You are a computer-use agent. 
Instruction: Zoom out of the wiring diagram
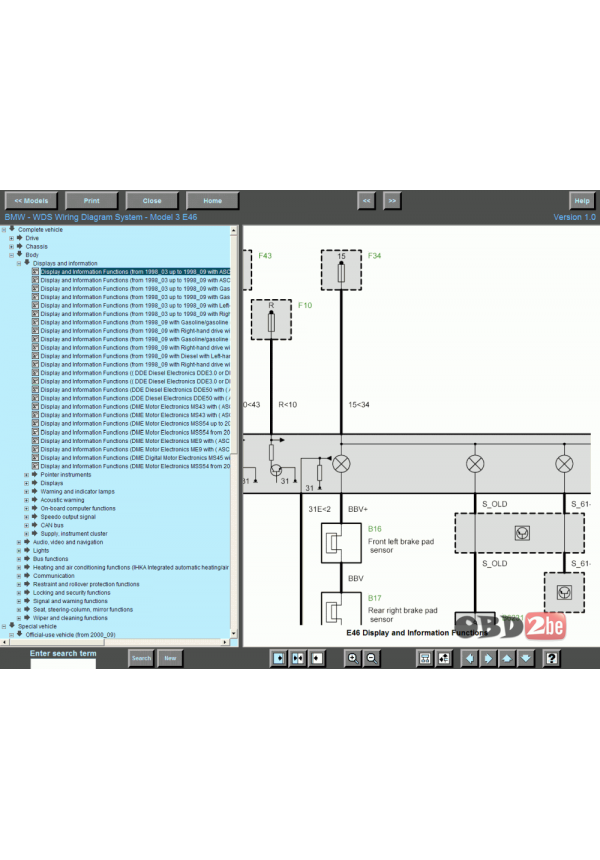[372, 658]
